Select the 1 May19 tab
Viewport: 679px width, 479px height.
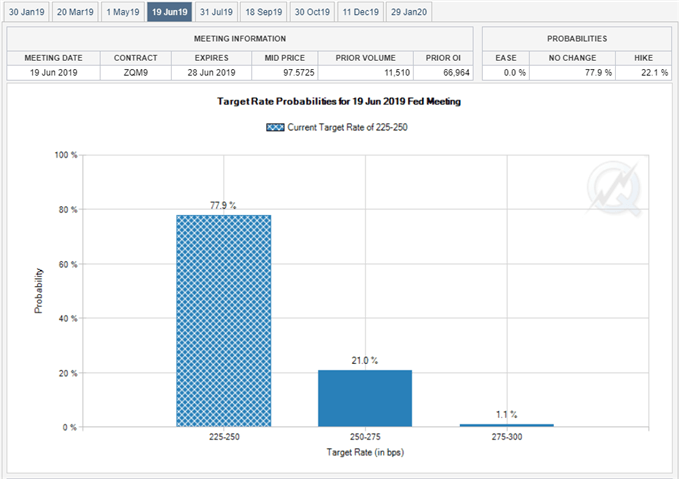point(123,12)
